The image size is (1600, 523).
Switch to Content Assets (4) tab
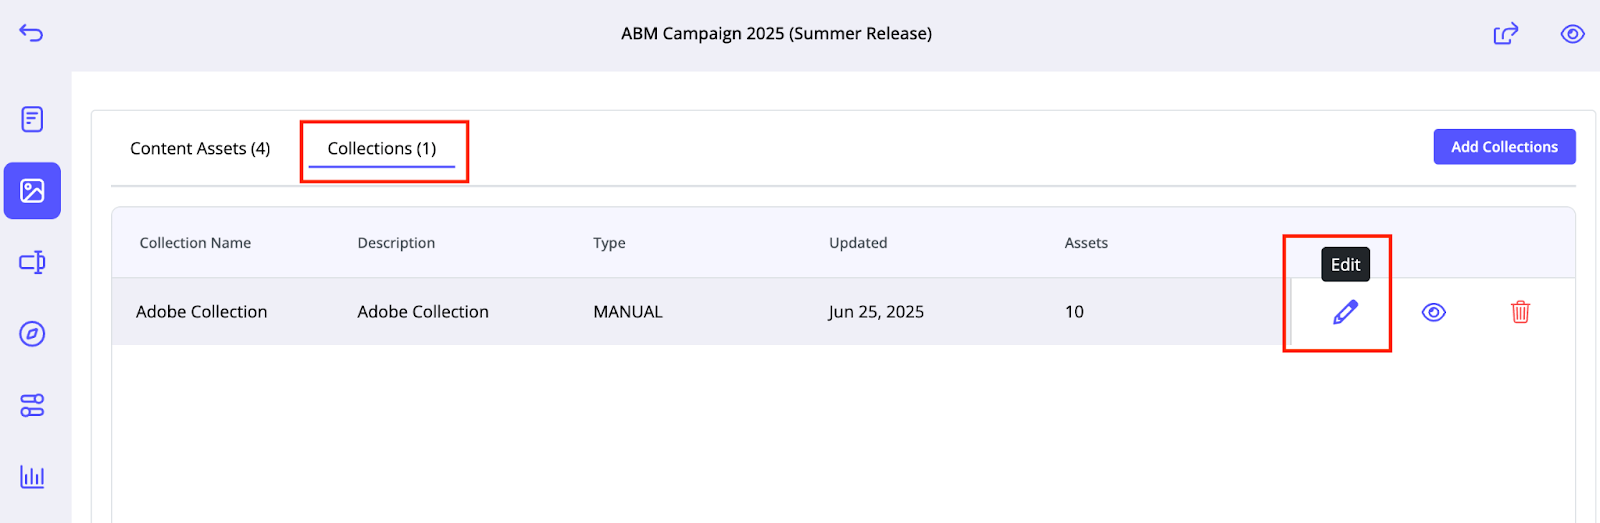200,148
